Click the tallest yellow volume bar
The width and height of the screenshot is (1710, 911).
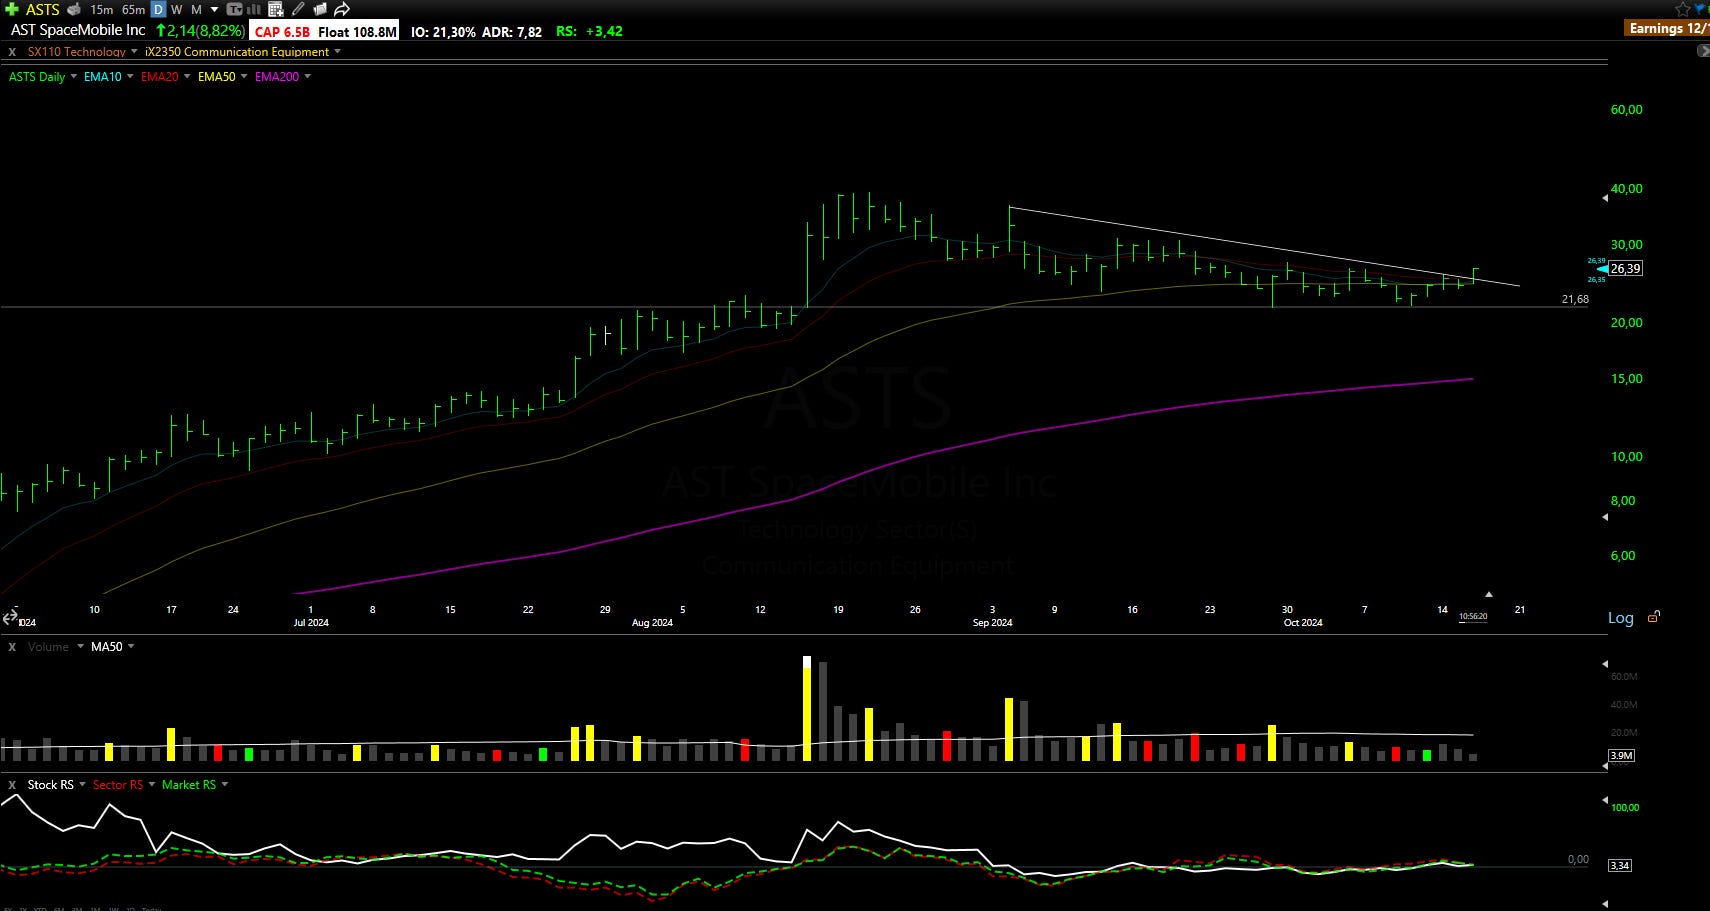point(807,709)
